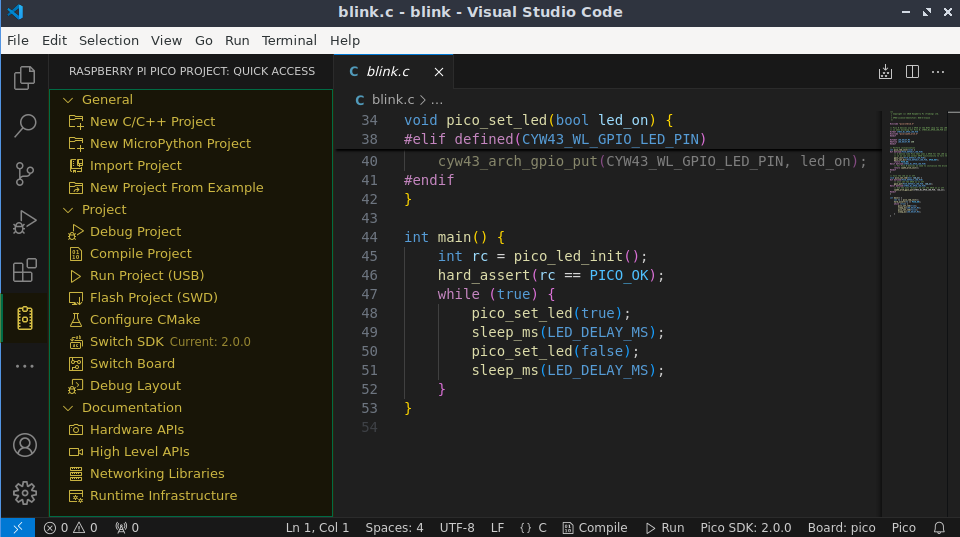Open the Help menu
Viewport: 960px width, 537px height.
345,40
